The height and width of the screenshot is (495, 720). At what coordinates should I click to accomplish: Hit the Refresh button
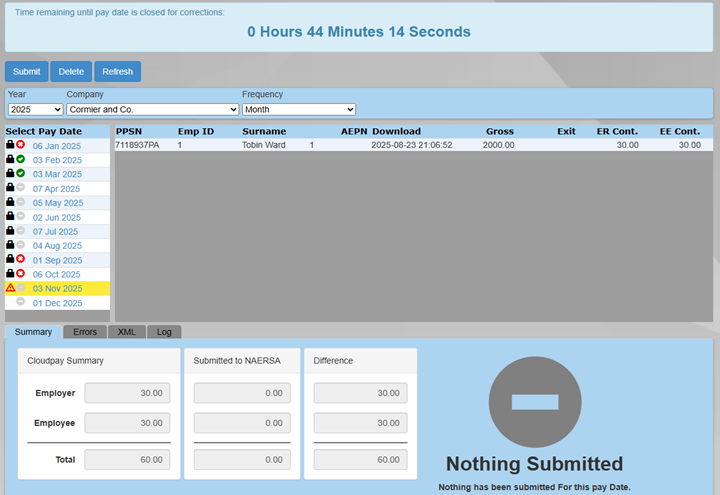pyautogui.click(x=117, y=72)
